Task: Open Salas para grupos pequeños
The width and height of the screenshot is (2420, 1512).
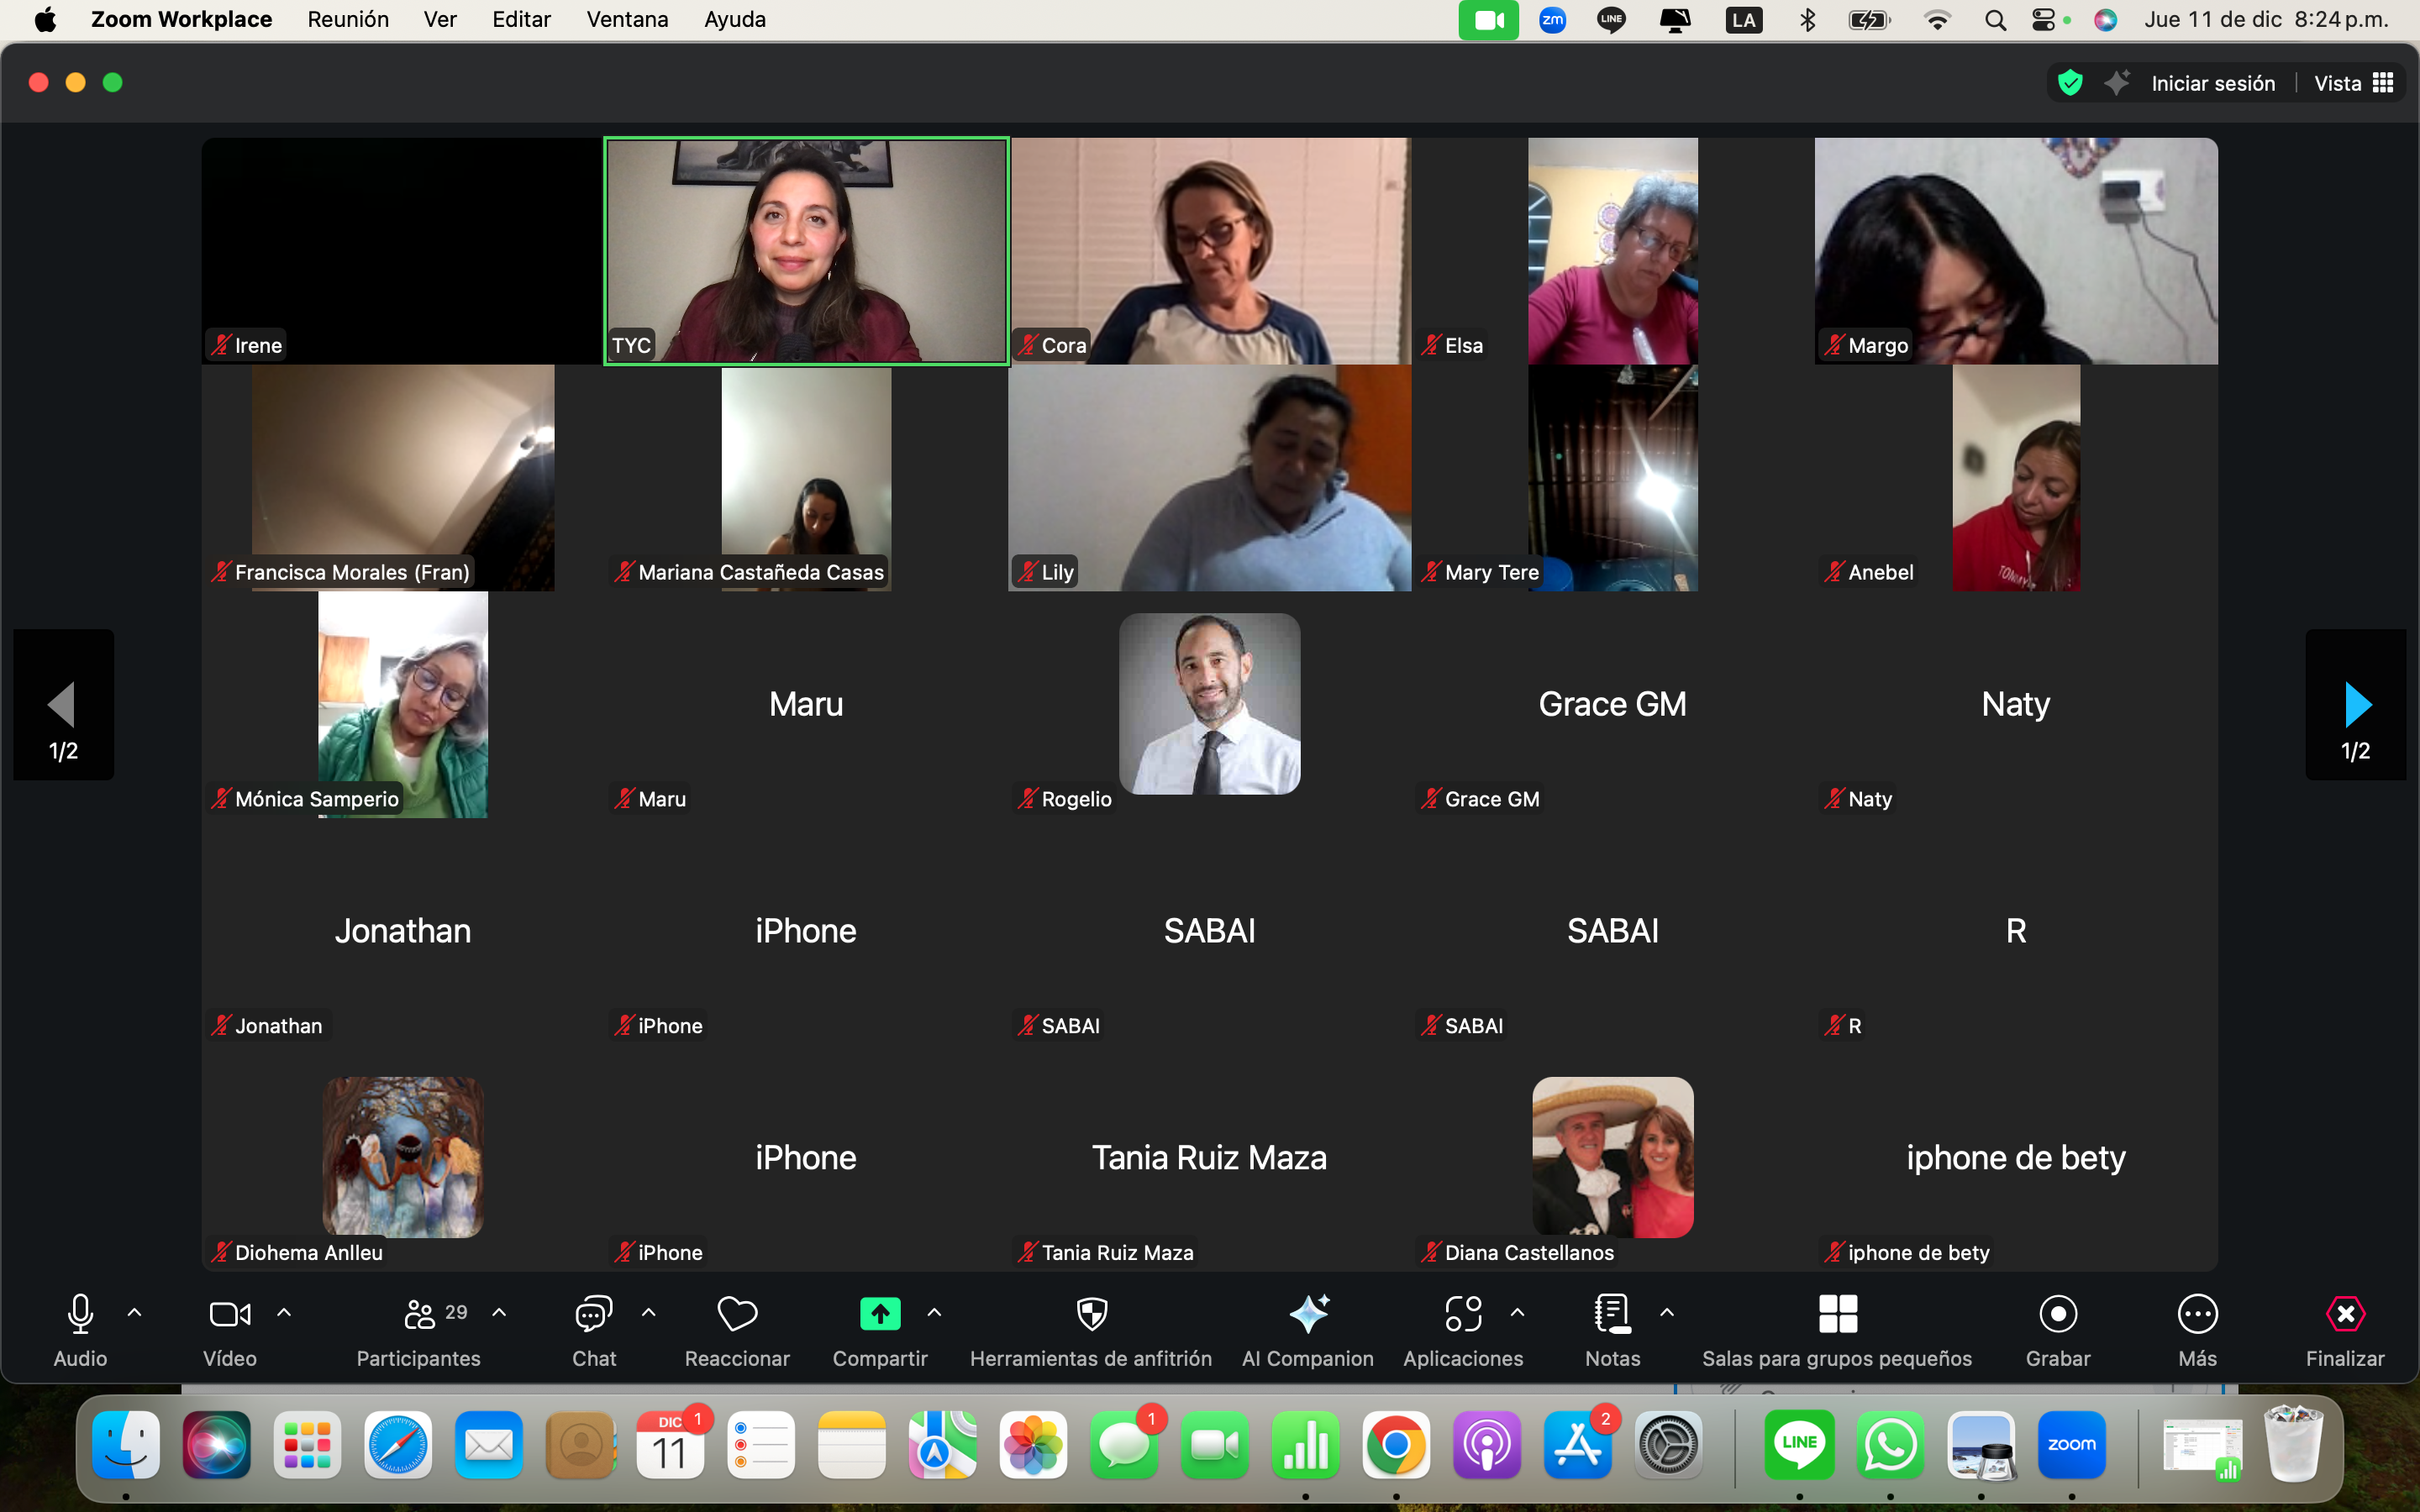Action: [1837, 1315]
